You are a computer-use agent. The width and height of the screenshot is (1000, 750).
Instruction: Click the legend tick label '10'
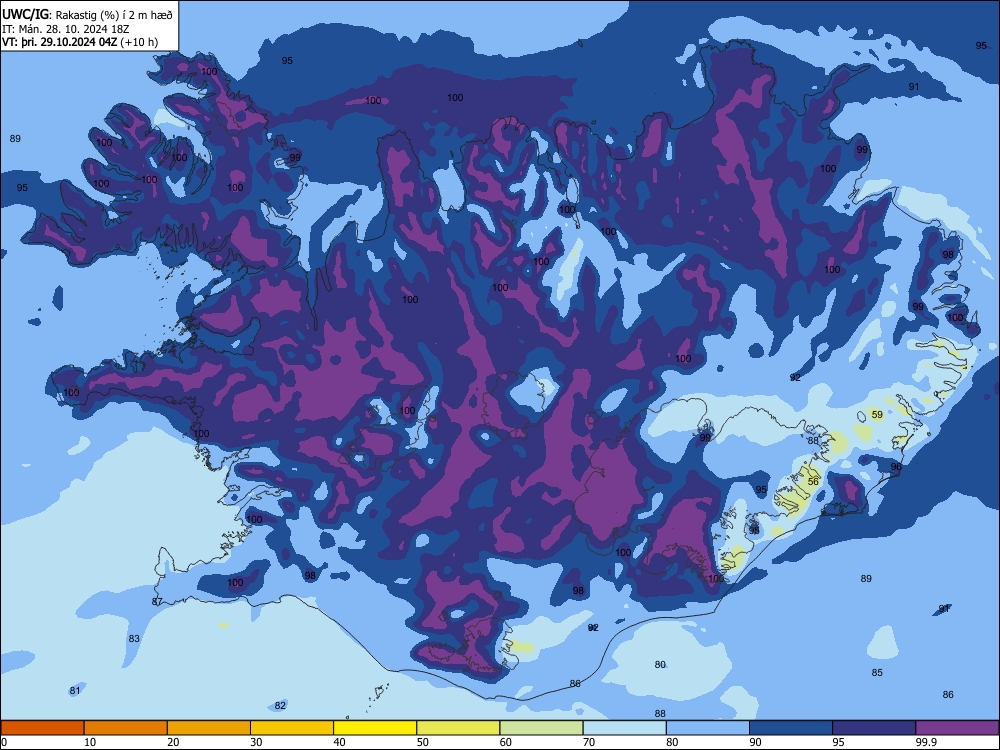pos(90,742)
